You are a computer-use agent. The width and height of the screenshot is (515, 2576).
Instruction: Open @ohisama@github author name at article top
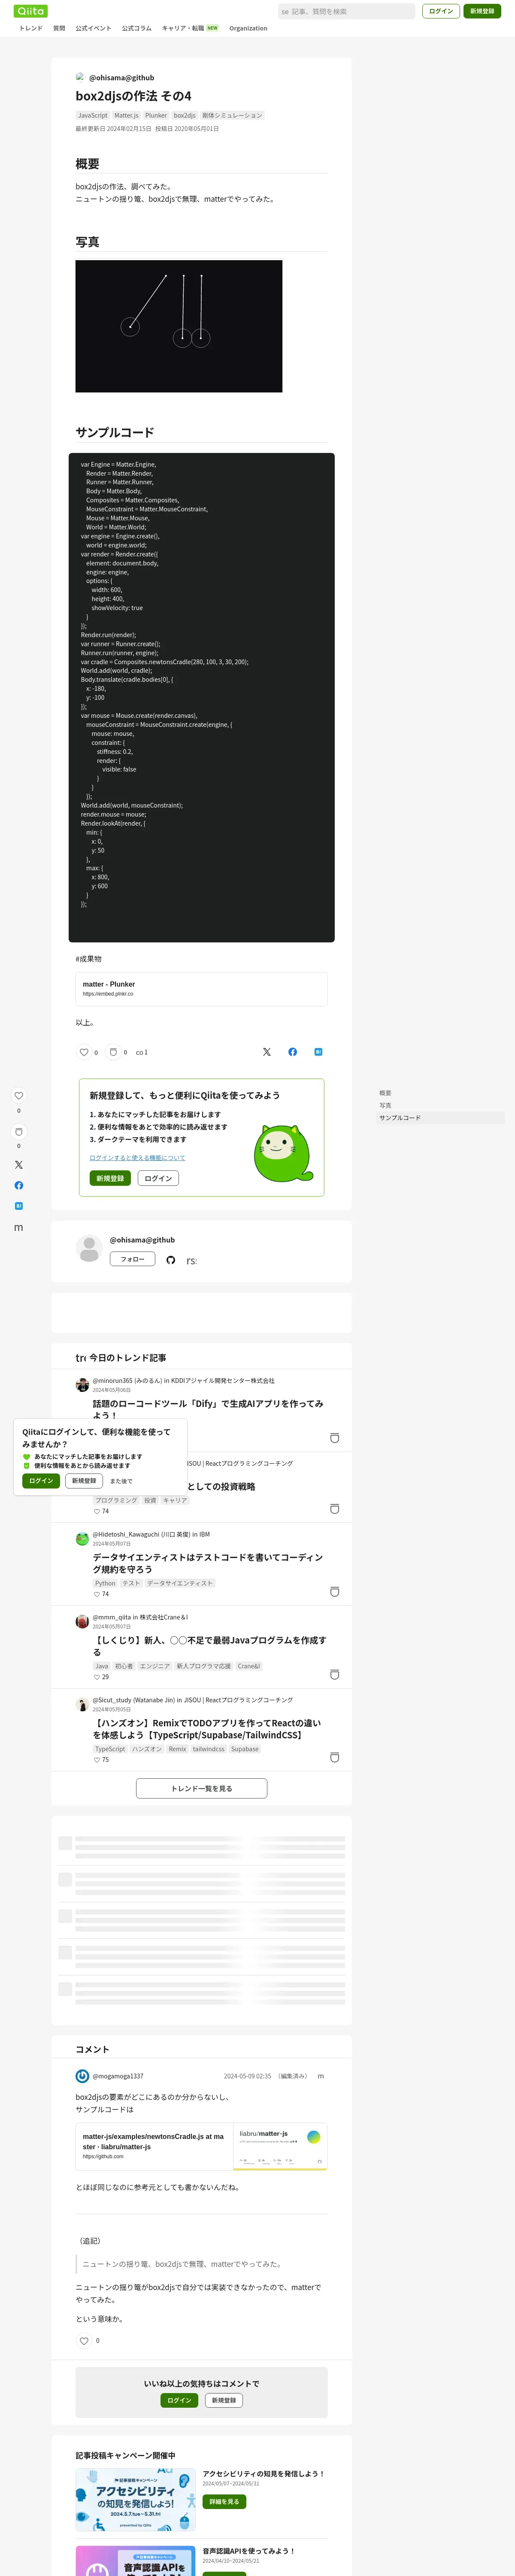click(121, 77)
